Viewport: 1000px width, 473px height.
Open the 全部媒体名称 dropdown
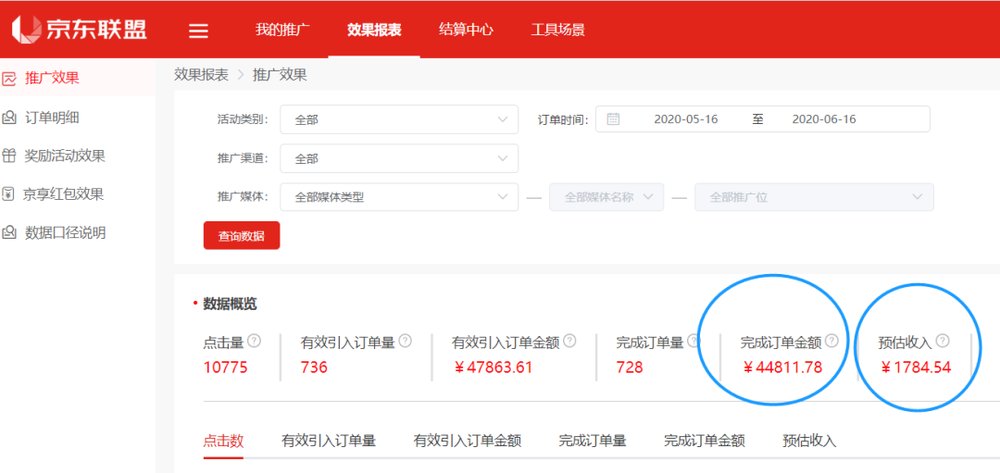(607, 197)
